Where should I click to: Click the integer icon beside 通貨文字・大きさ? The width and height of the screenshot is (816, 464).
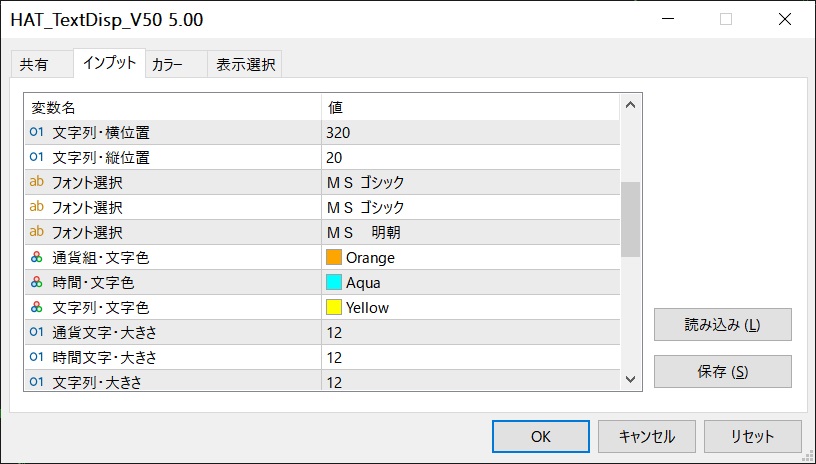pos(37,332)
